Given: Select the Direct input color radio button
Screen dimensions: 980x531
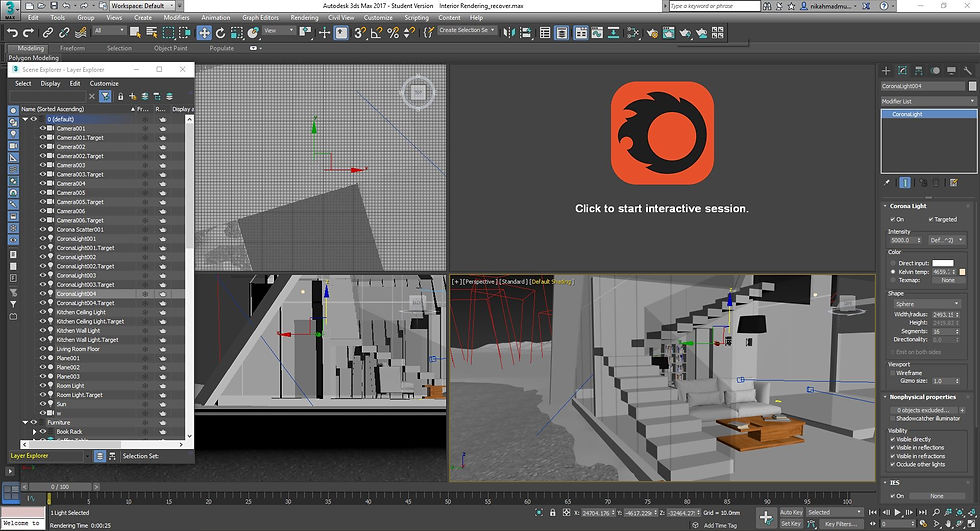Looking at the screenshot, I should (x=892, y=263).
